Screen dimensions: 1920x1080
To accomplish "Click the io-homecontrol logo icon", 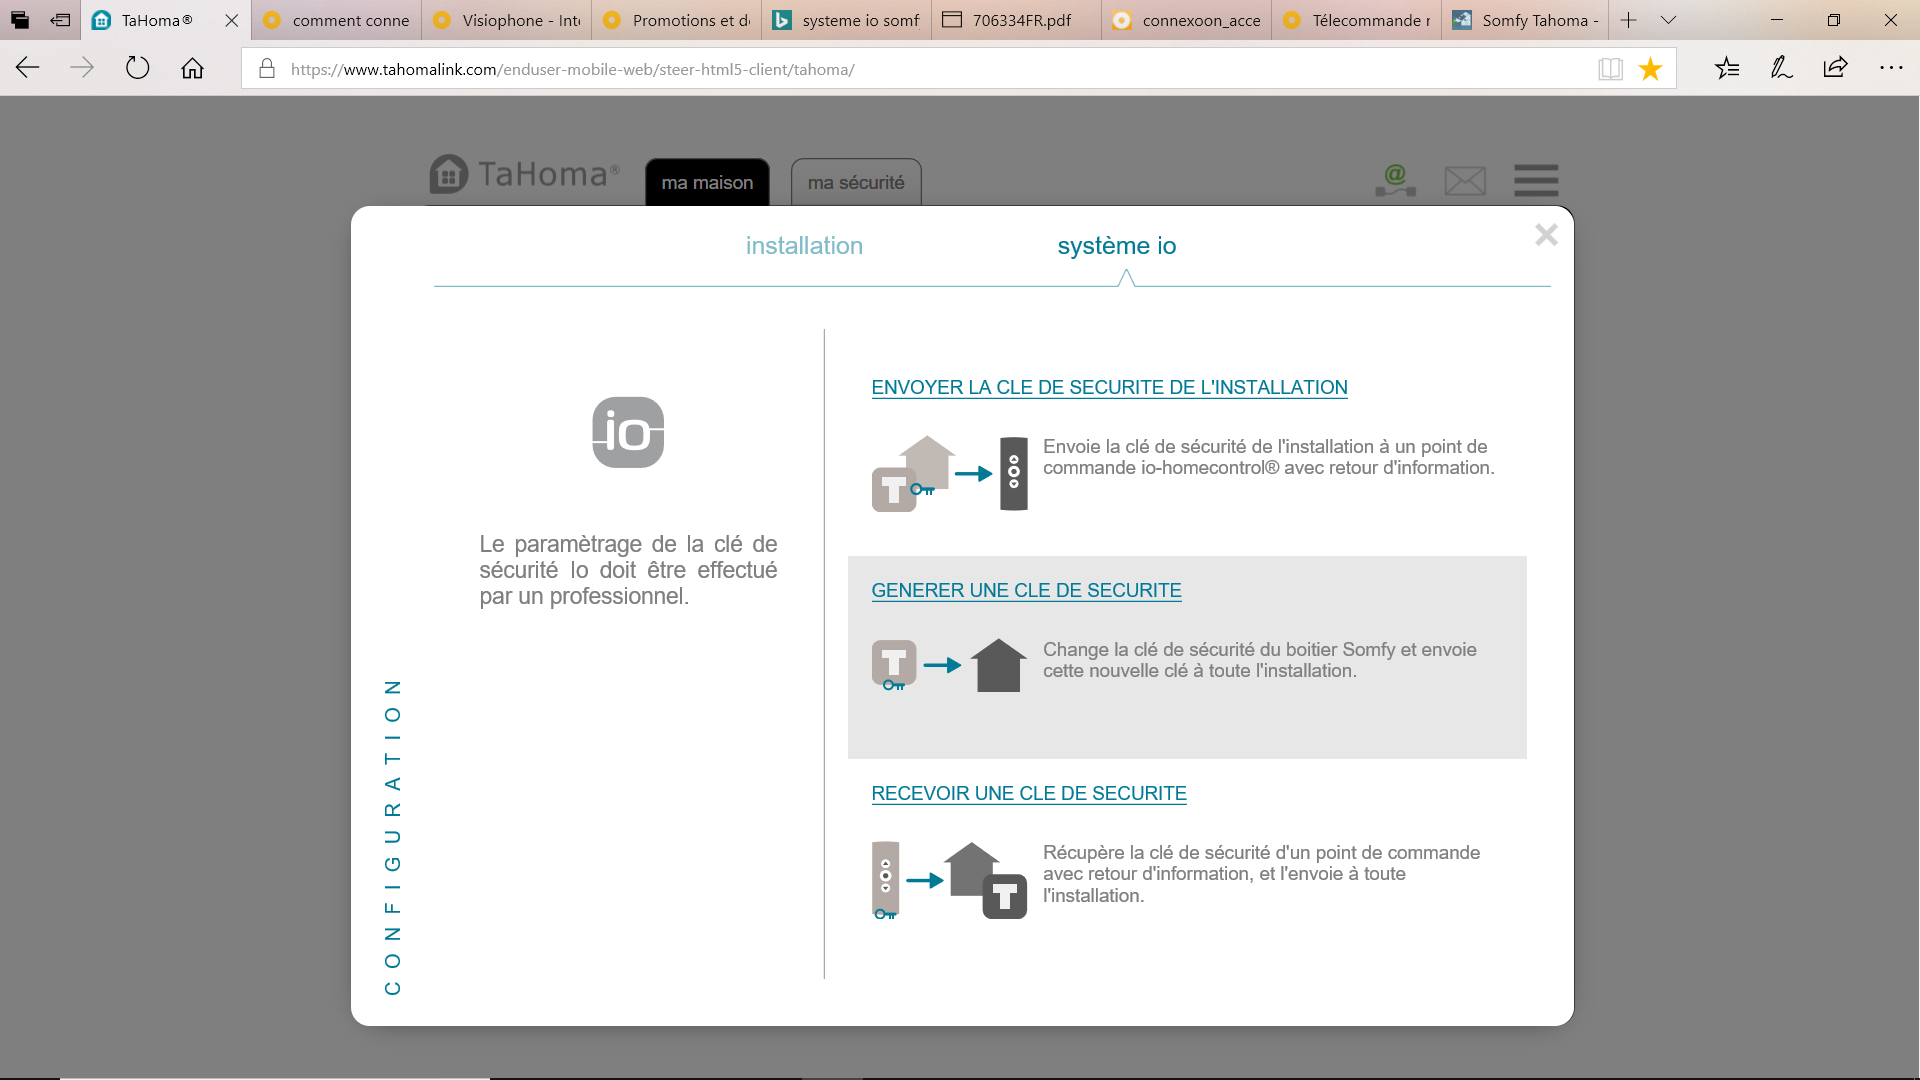I will (628, 432).
